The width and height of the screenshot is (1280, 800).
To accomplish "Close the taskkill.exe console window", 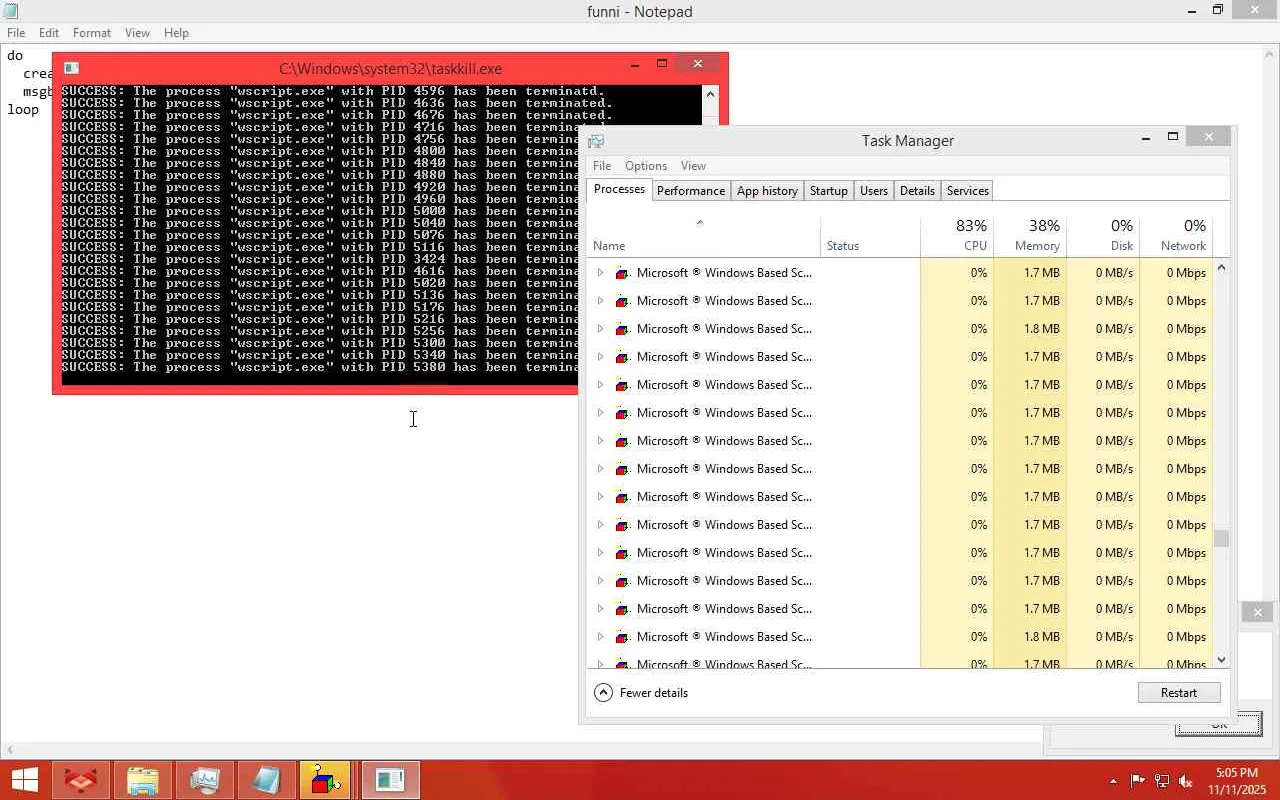I will pos(698,63).
